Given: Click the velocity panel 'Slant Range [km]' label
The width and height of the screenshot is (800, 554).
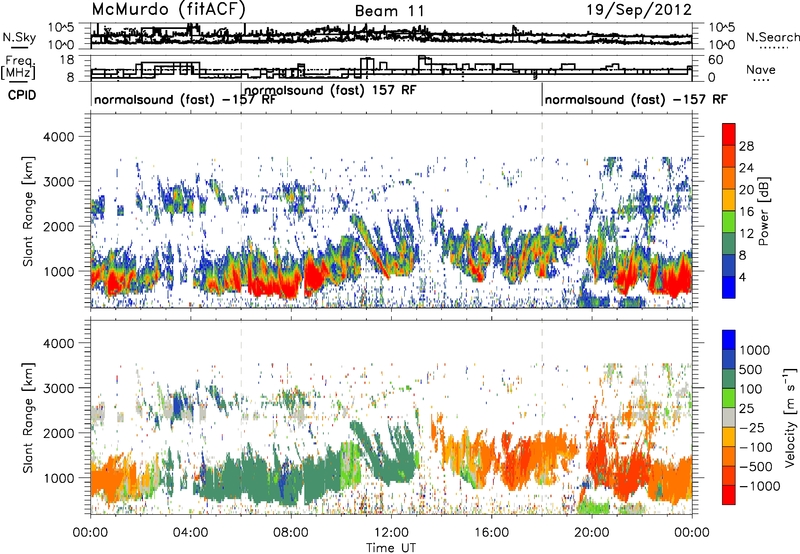Looking at the screenshot, I should pos(28,418).
